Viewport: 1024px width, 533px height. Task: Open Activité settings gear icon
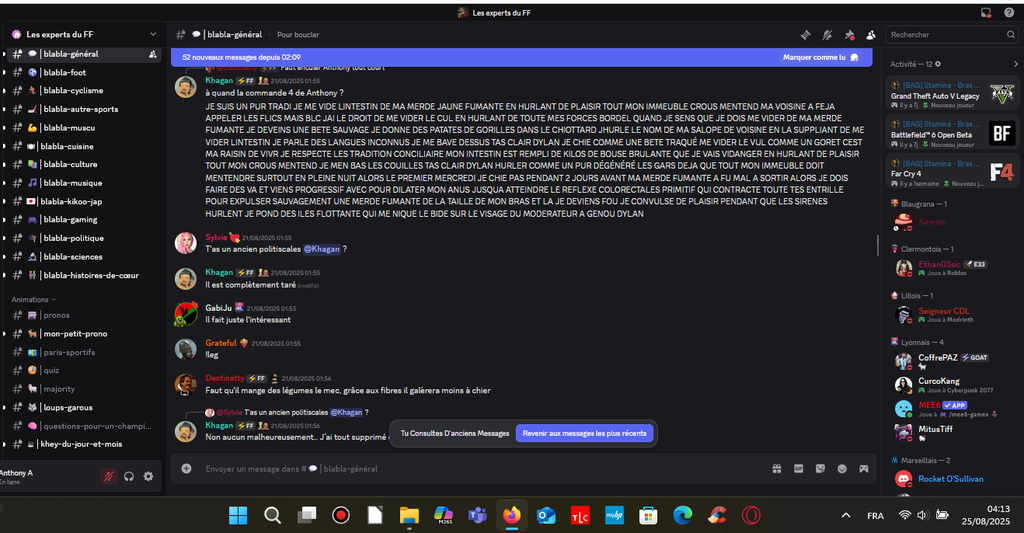coord(938,64)
